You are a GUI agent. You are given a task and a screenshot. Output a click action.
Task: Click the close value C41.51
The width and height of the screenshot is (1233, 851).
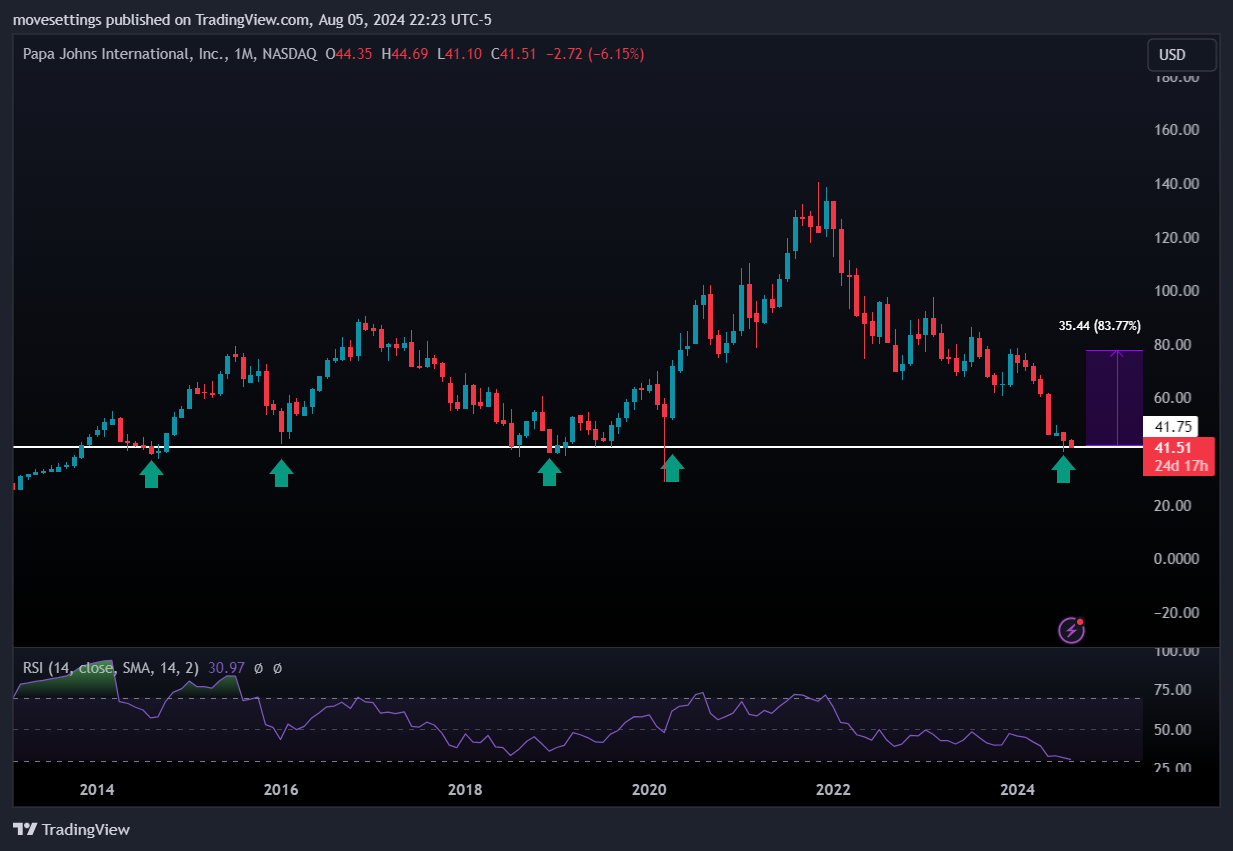[515, 54]
